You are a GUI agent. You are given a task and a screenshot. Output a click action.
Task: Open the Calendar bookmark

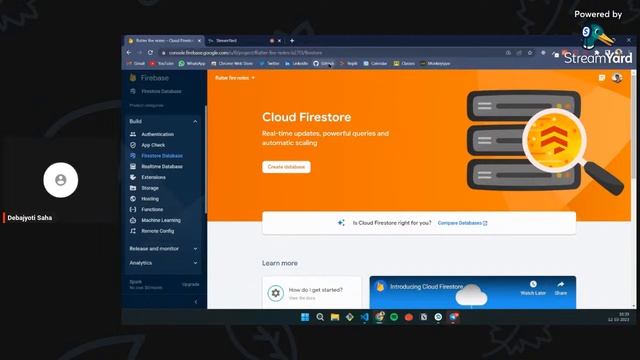(375, 64)
